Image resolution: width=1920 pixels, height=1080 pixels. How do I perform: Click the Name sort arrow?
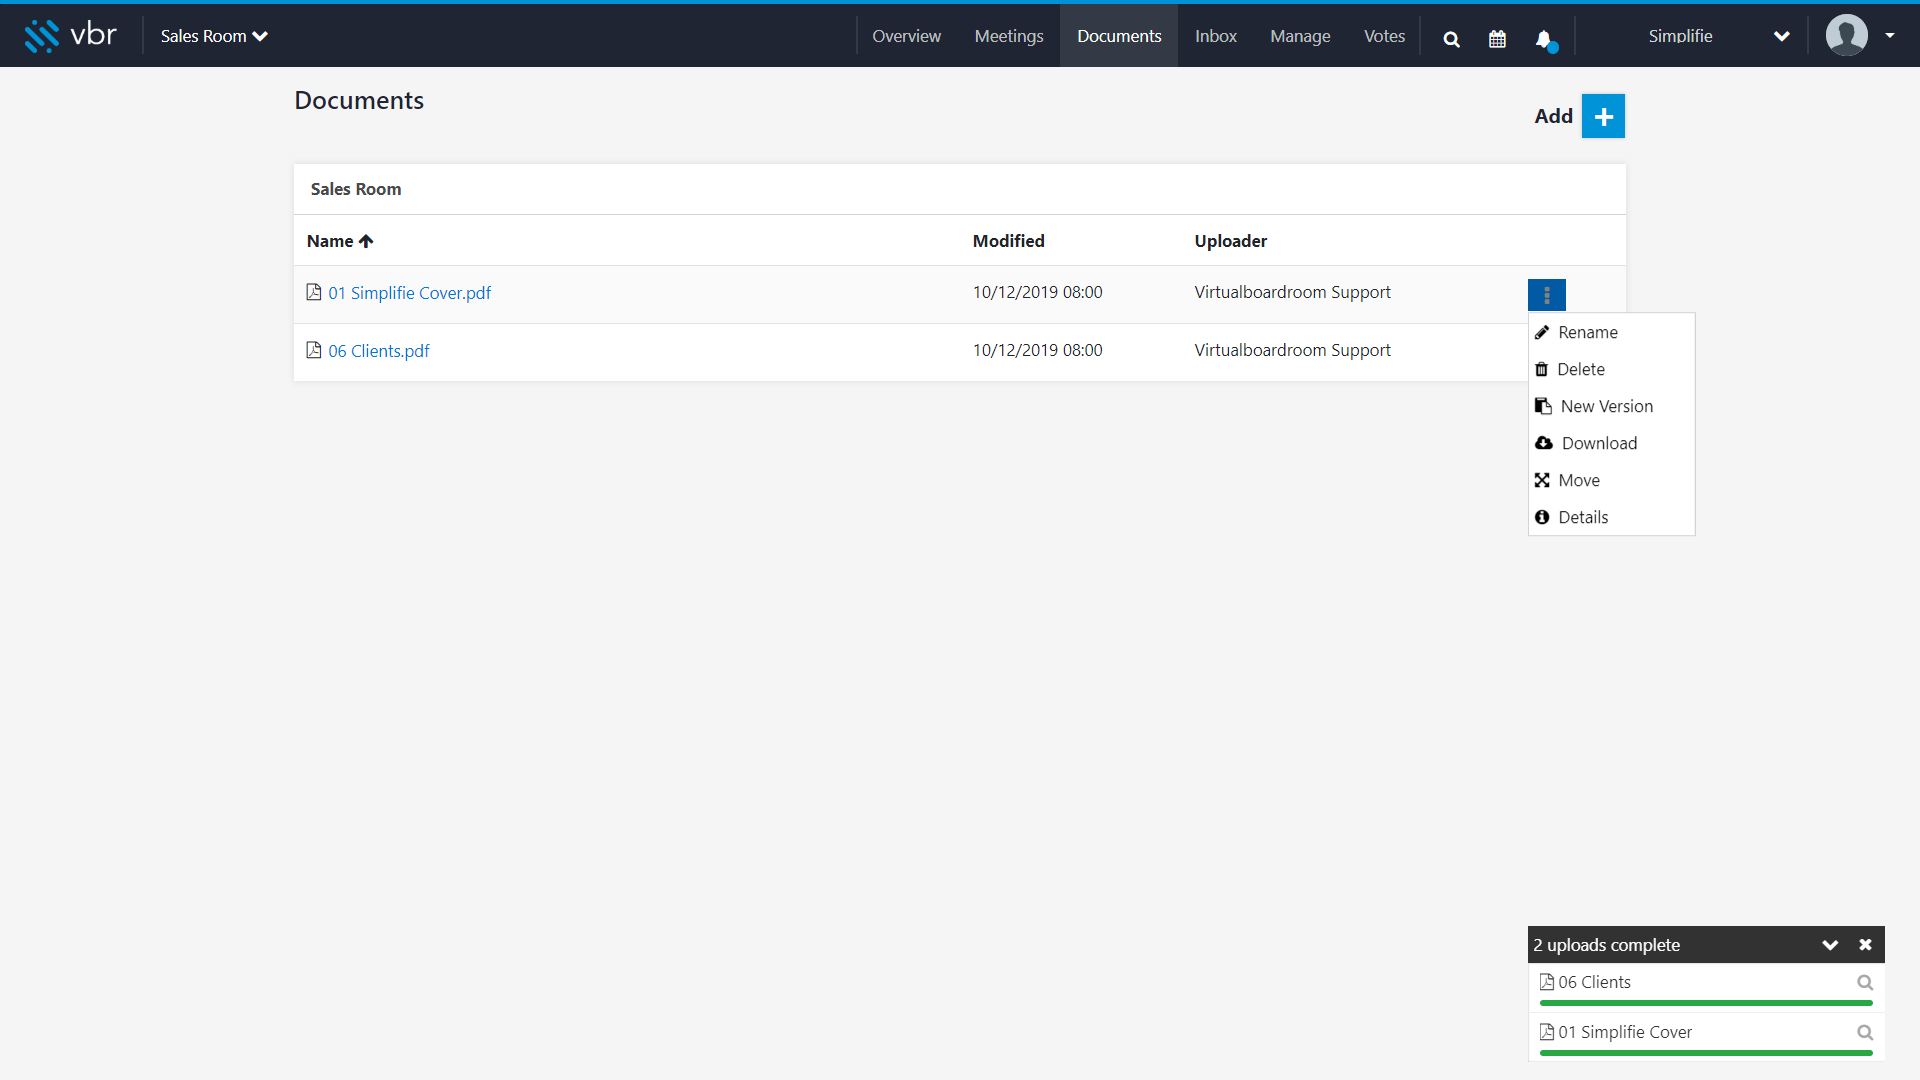tap(366, 241)
